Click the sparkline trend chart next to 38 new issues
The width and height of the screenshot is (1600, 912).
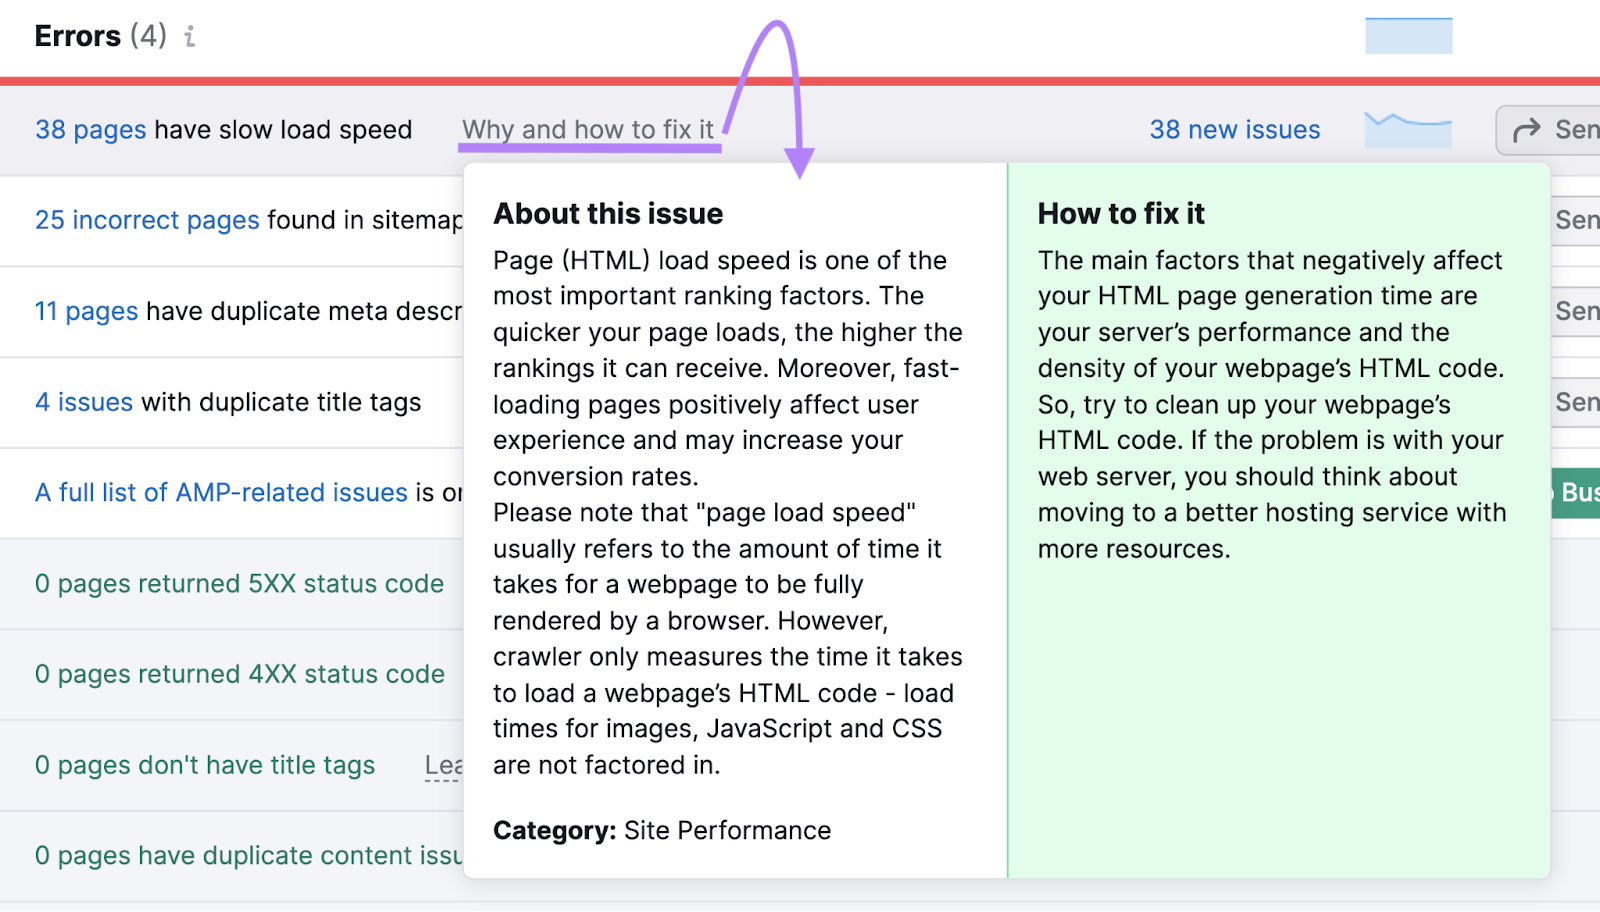pos(1406,129)
